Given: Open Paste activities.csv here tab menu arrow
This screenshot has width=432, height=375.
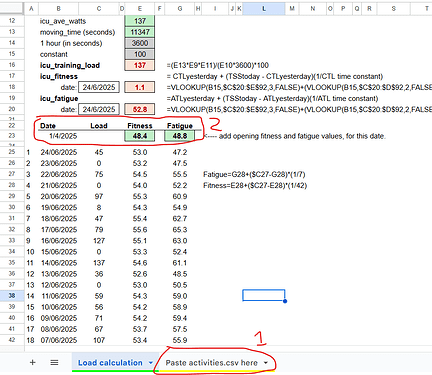Looking at the screenshot, I should tap(266, 363).
